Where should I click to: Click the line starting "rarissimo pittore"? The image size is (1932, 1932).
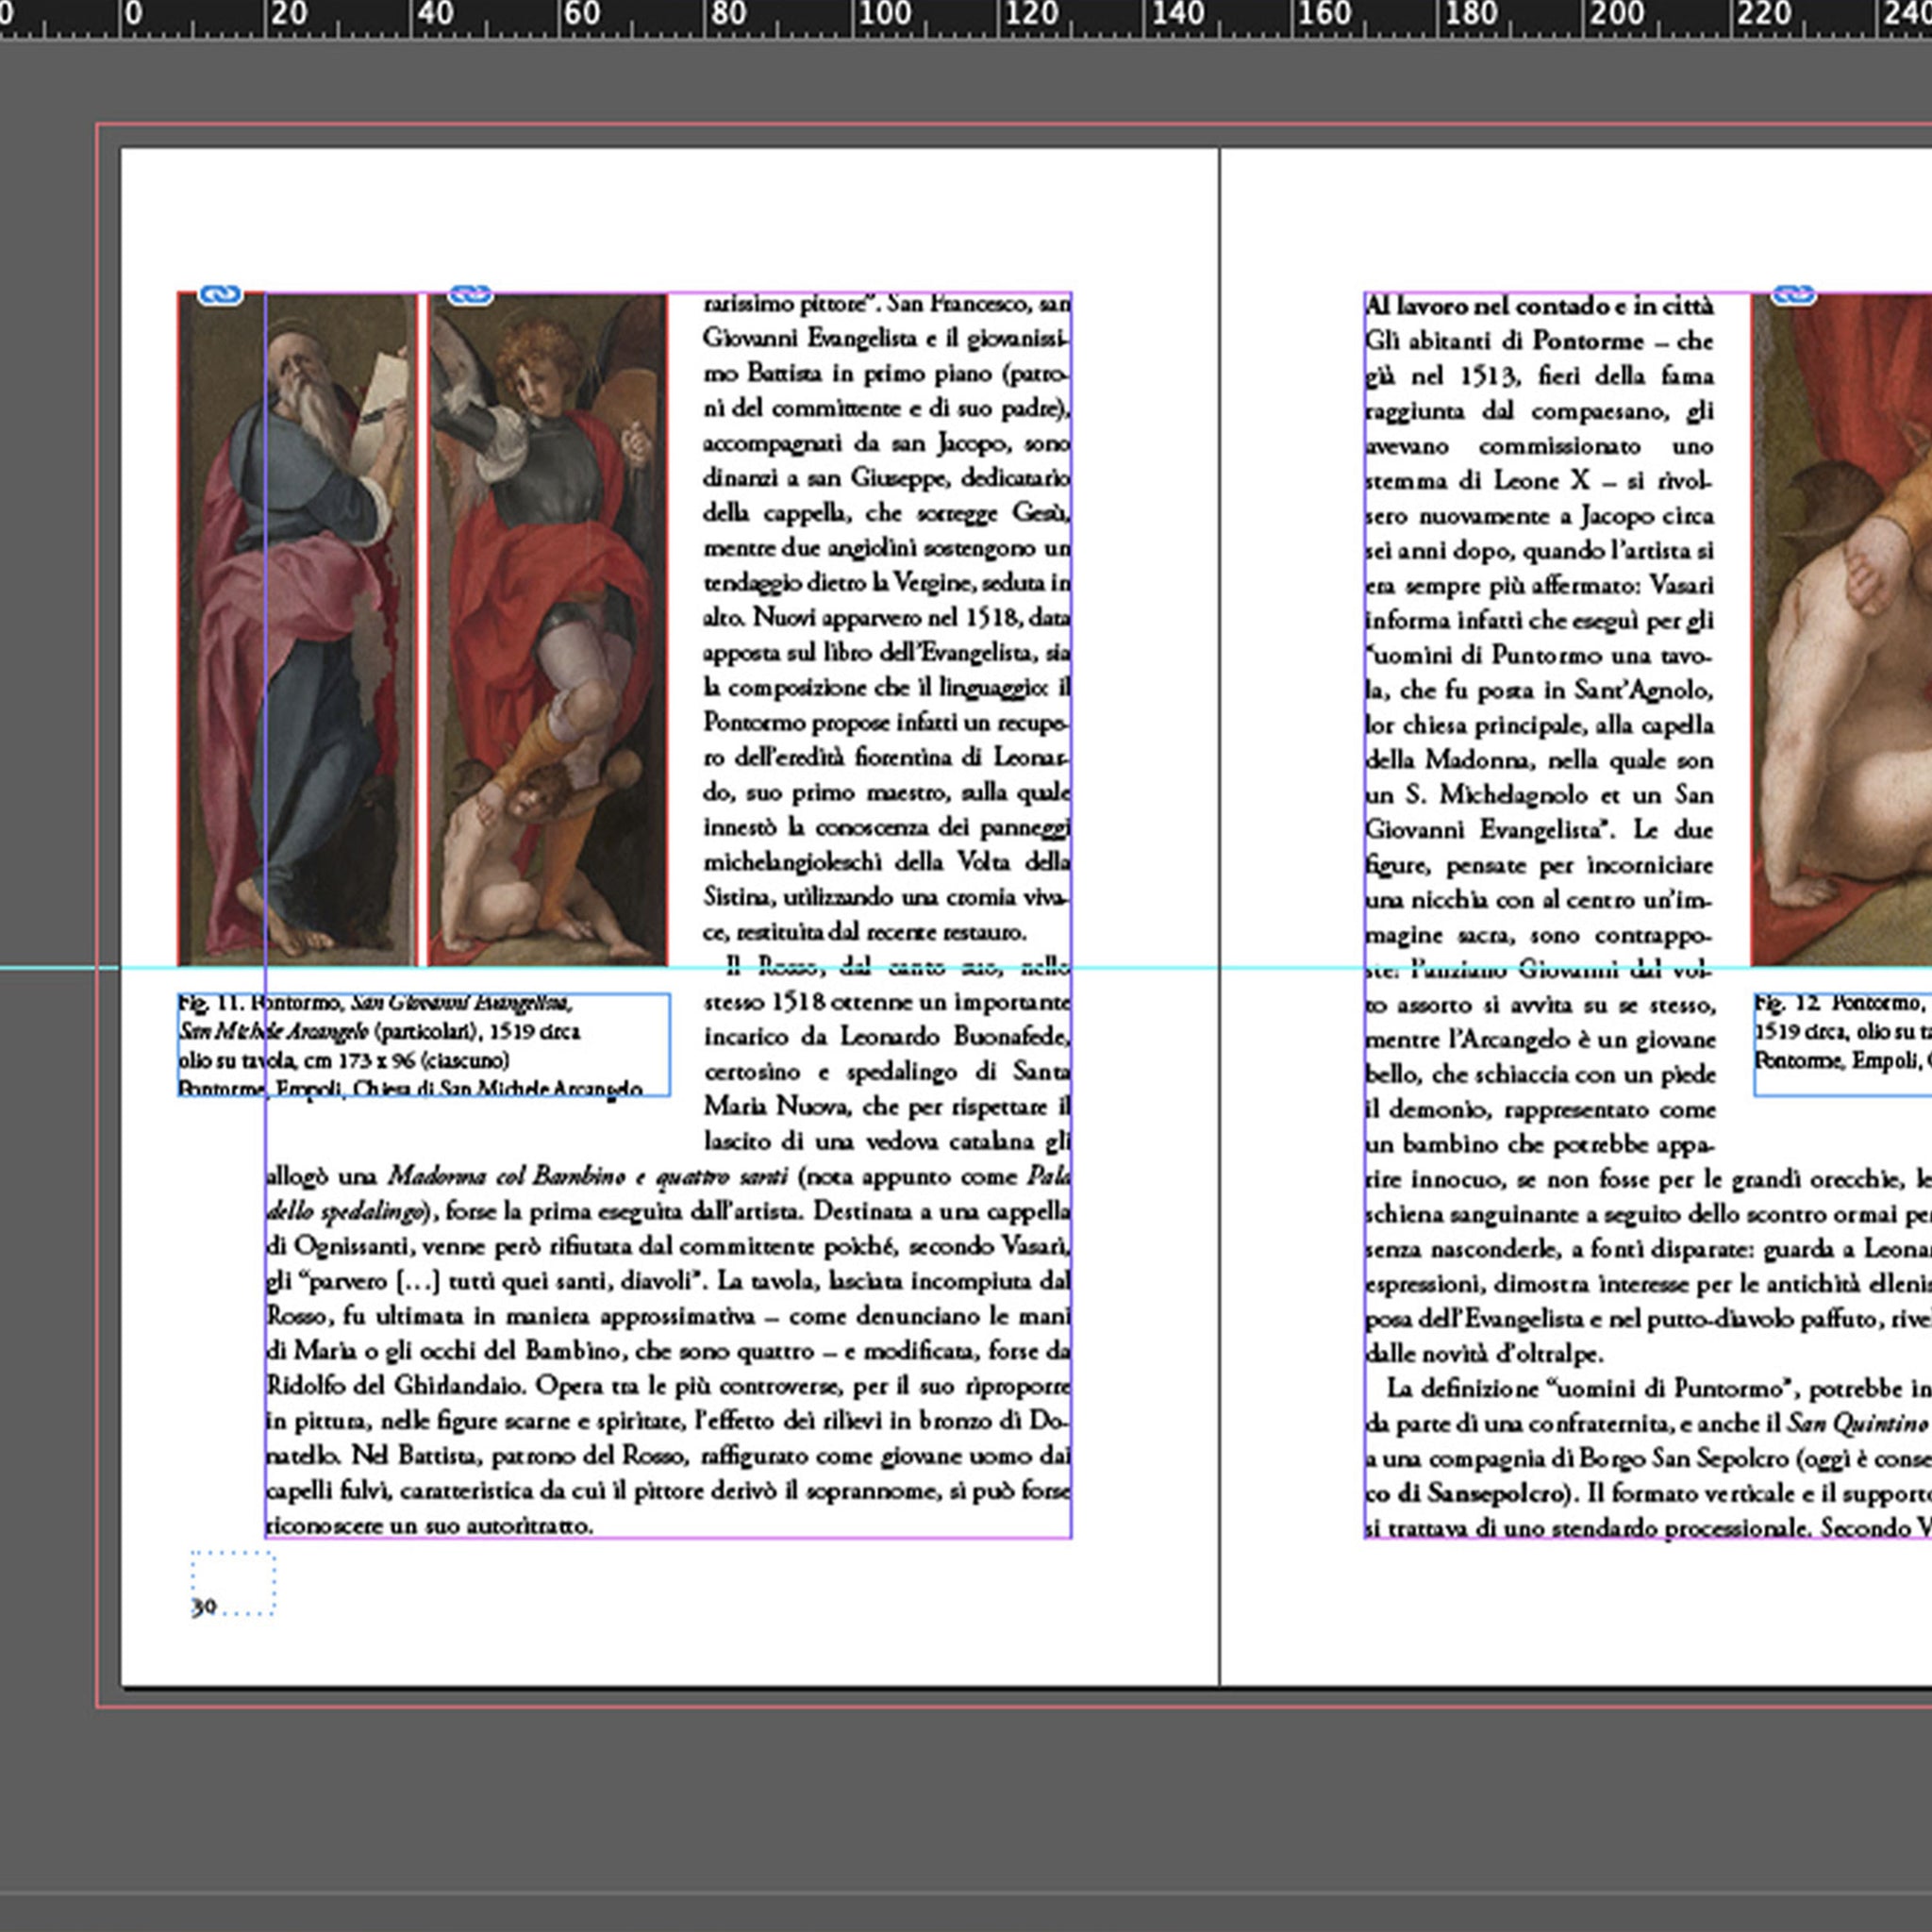click(886, 303)
